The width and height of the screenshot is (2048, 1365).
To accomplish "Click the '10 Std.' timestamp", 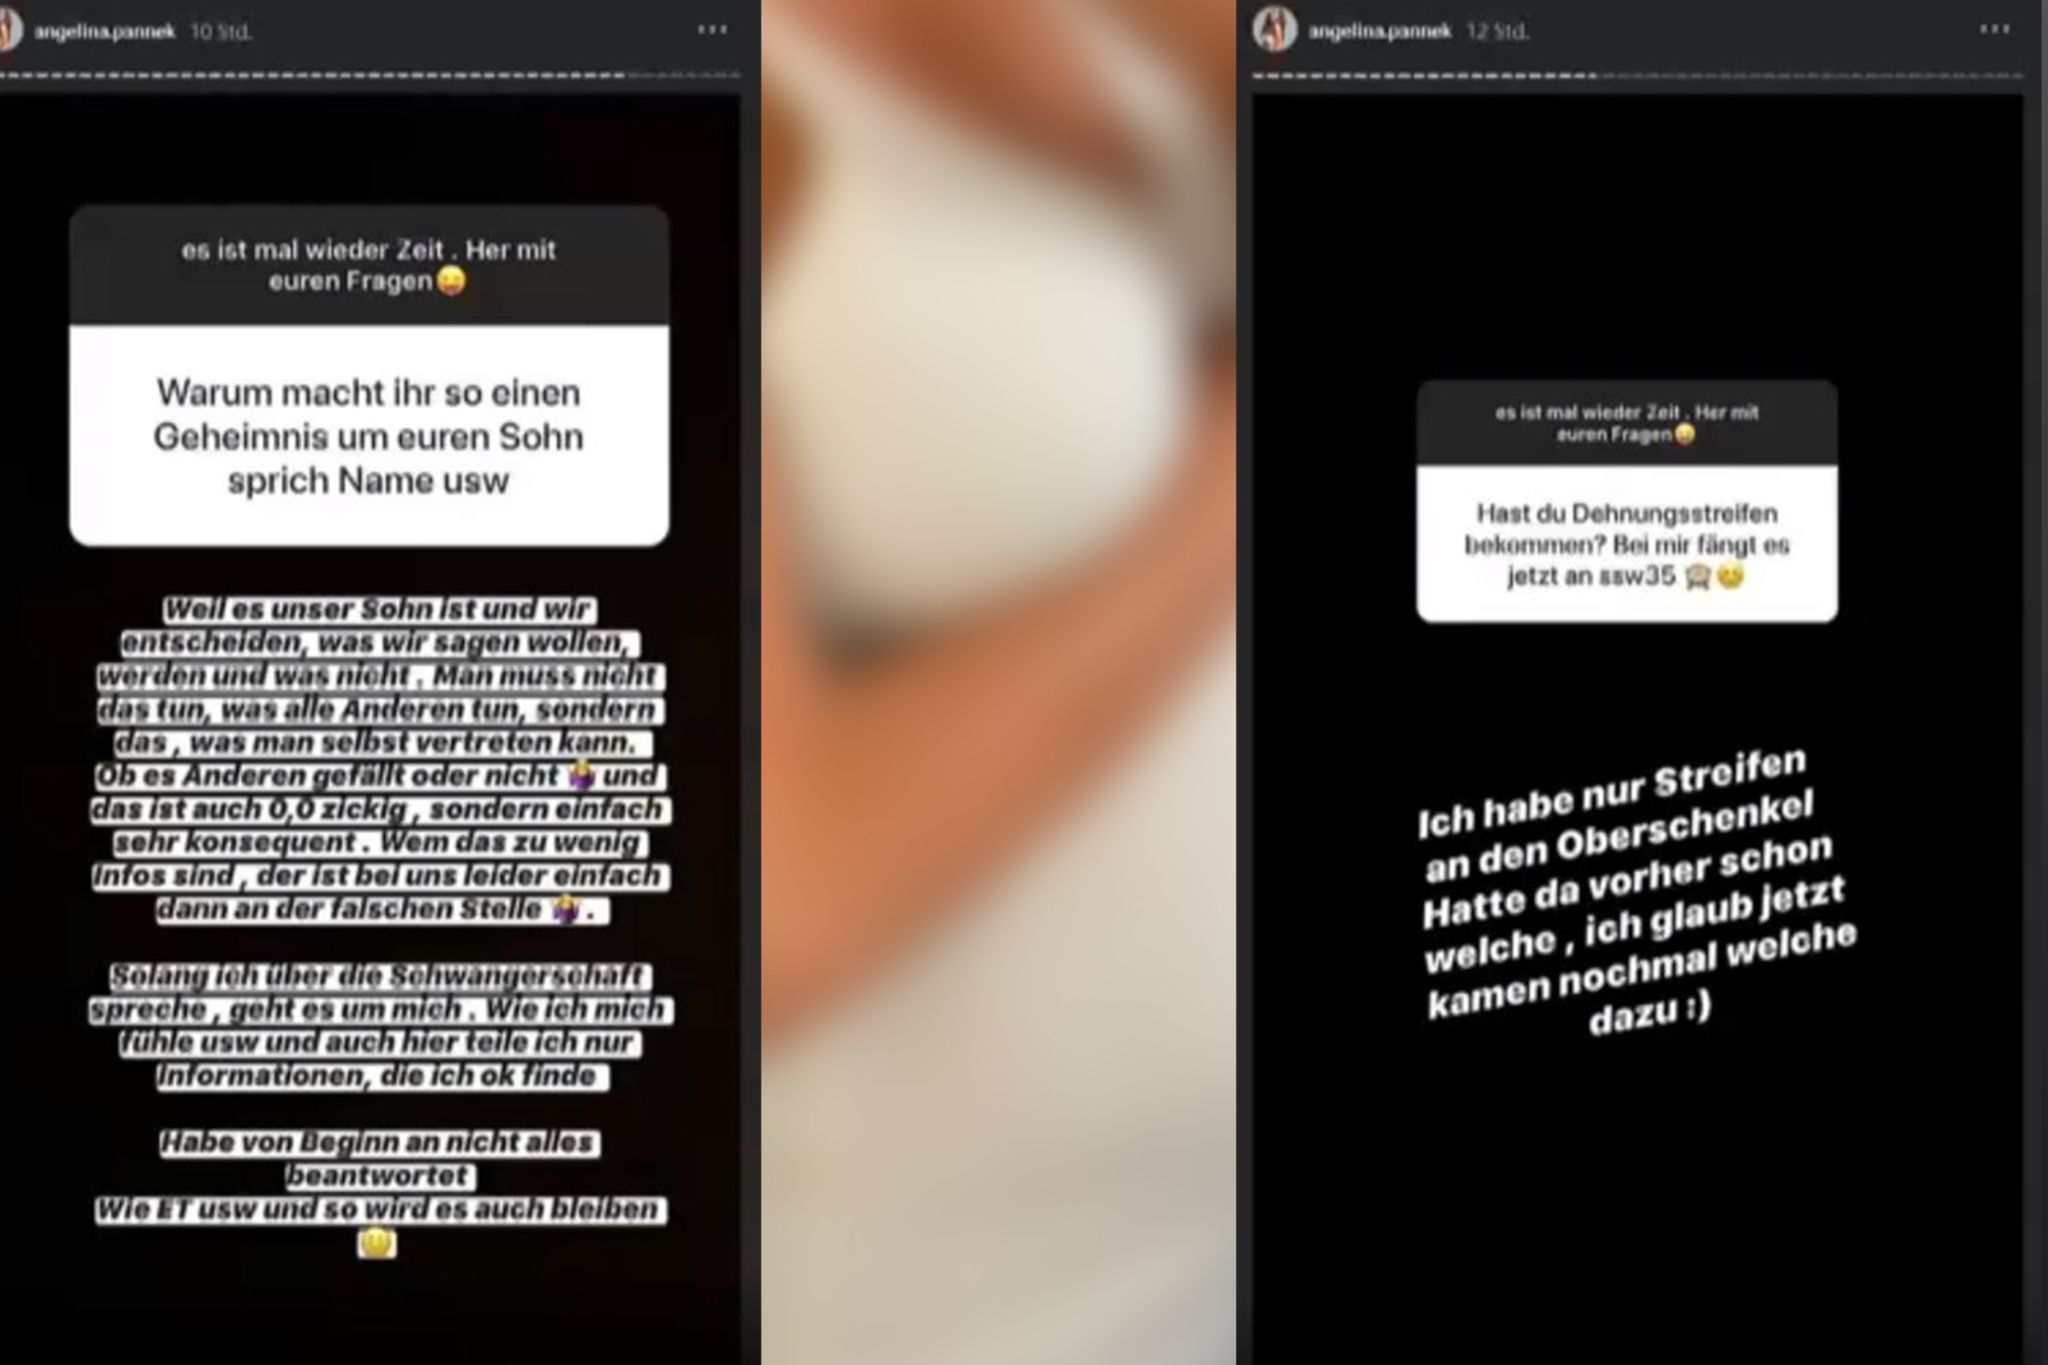I will click(x=220, y=32).
